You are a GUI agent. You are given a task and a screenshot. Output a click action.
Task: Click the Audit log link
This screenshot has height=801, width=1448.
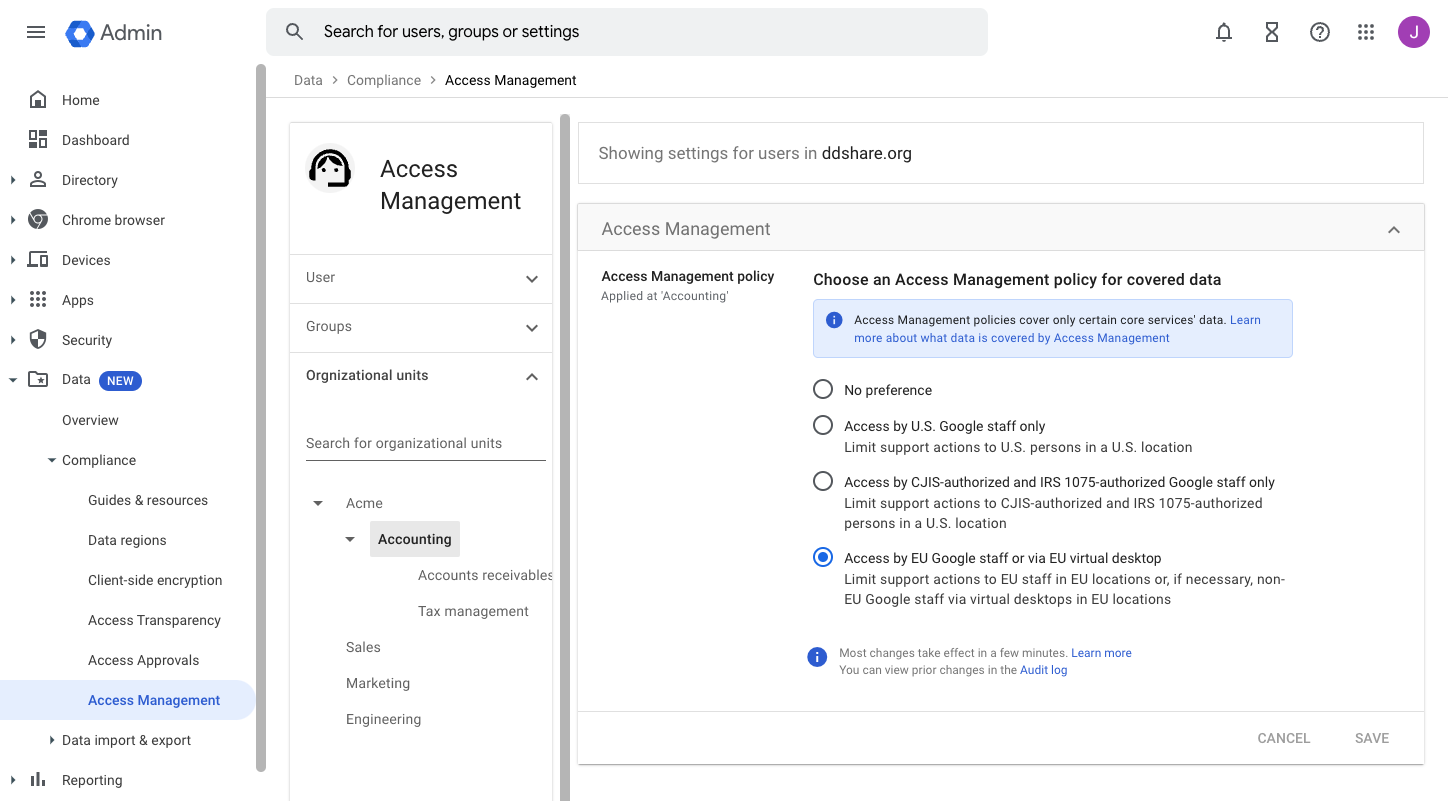(1043, 670)
